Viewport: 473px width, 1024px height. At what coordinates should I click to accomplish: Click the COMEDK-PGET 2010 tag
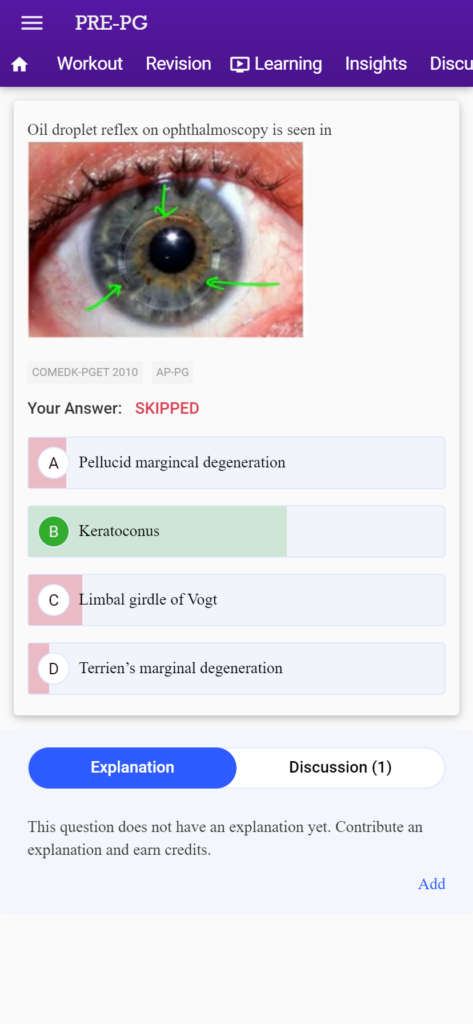[x=85, y=372]
